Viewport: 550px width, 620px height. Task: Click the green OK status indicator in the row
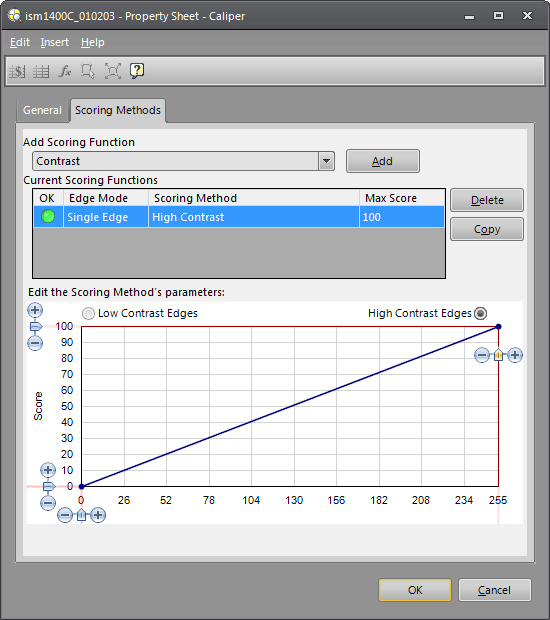[x=48, y=217]
